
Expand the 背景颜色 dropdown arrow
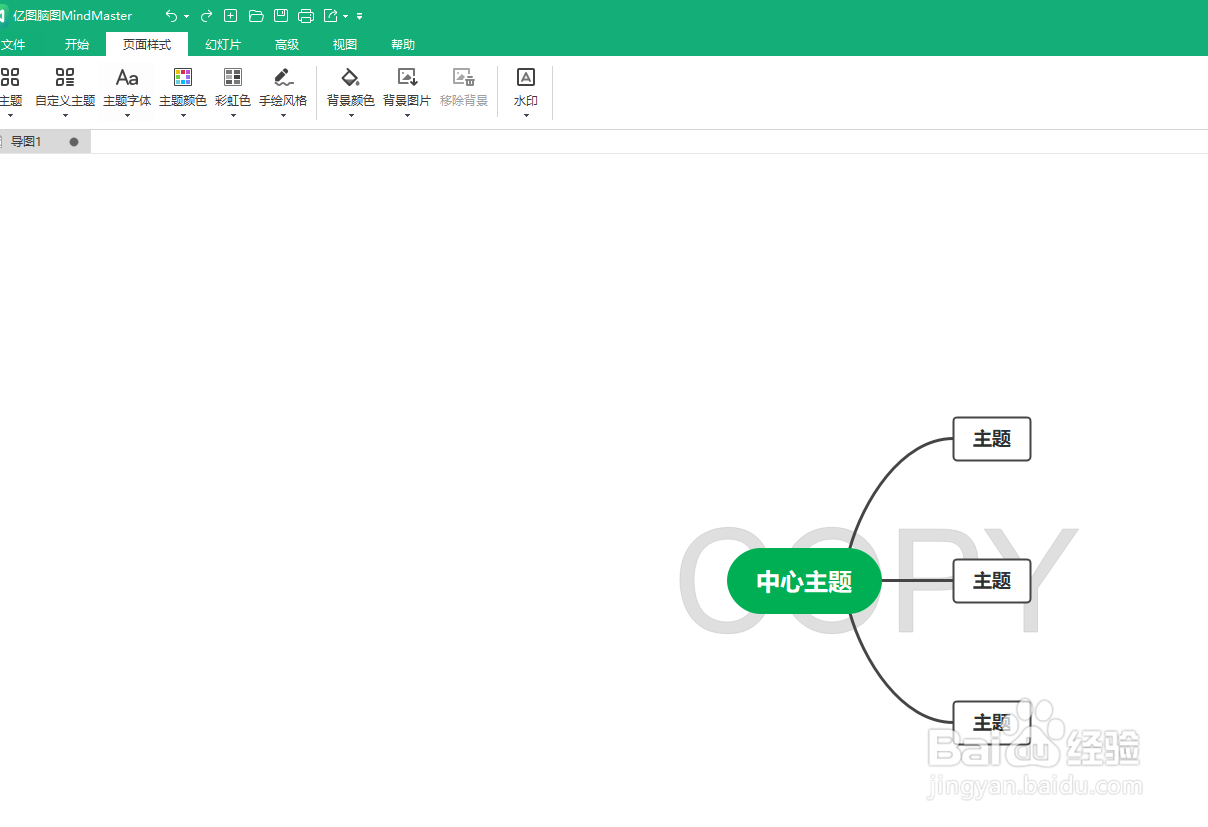tap(351, 115)
